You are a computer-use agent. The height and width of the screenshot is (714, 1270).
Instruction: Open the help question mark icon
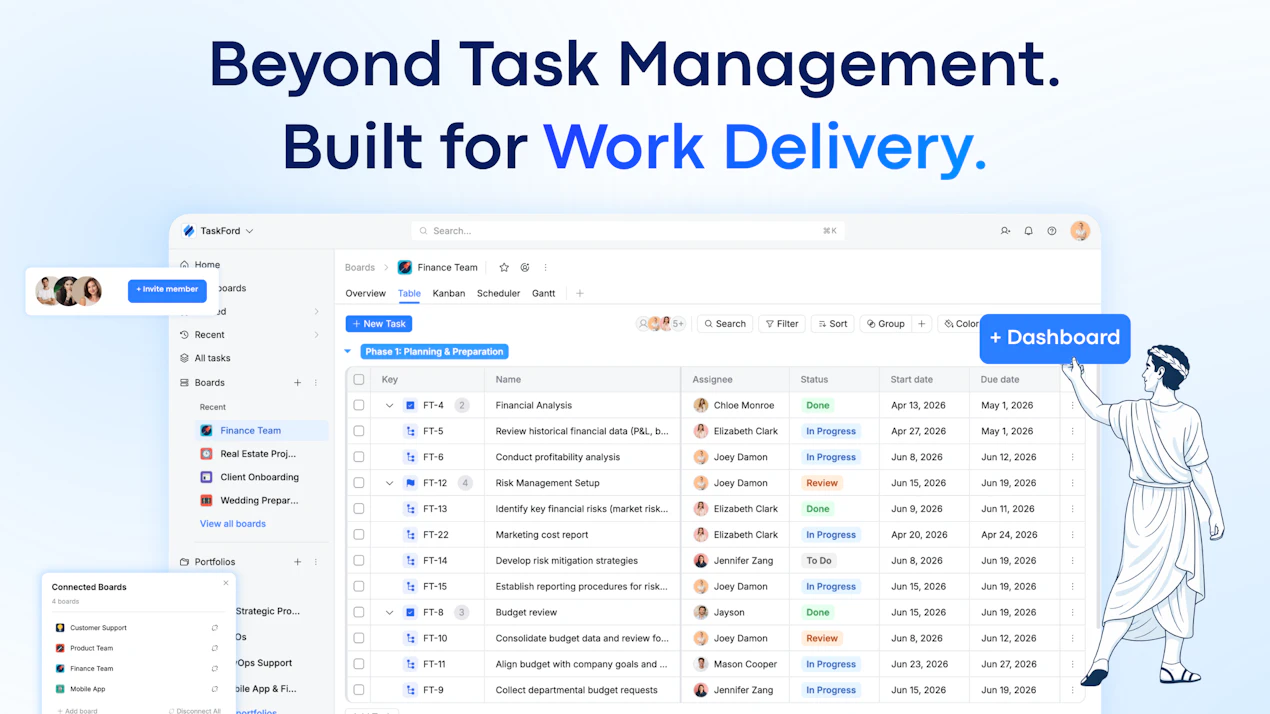coord(1052,231)
